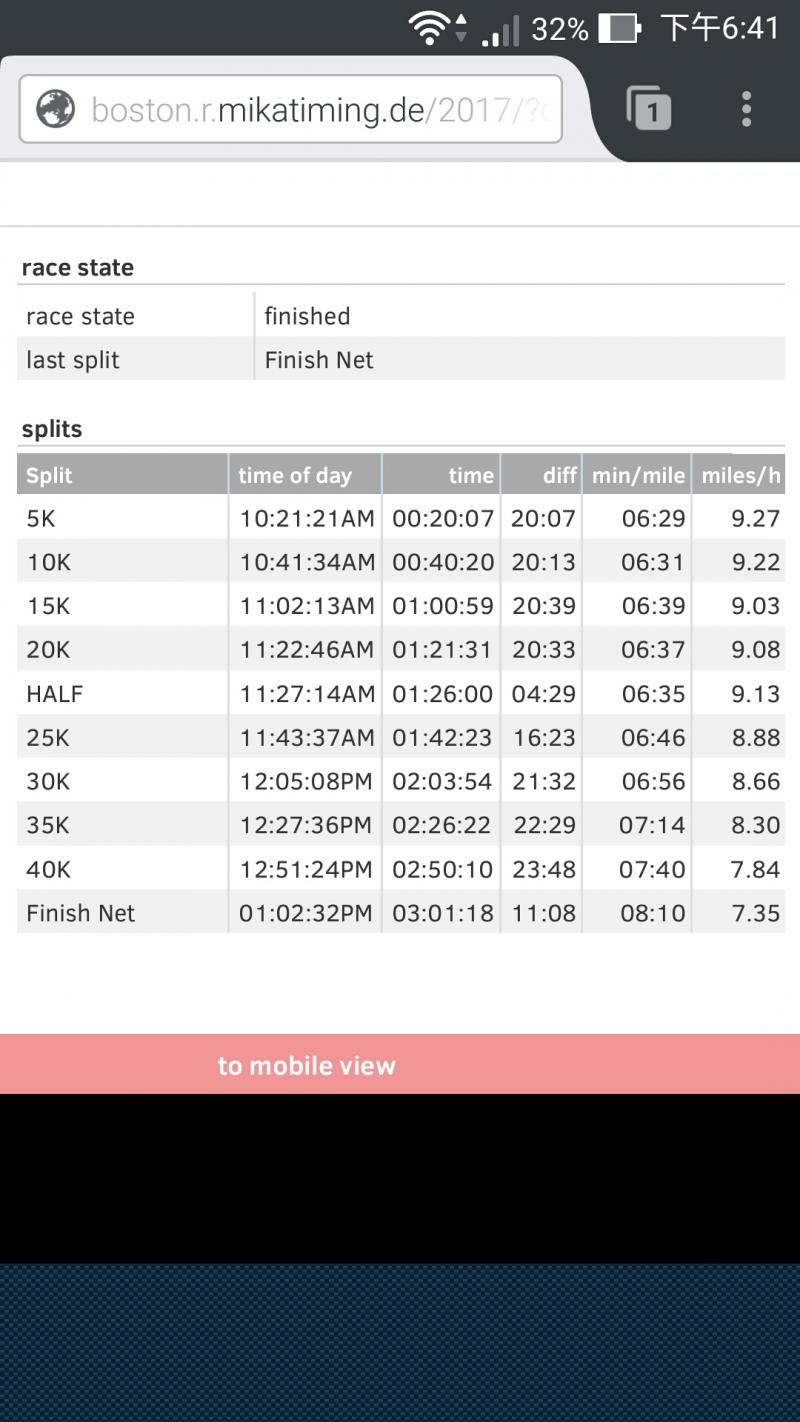Image resolution: width=800 pixels, height=1422 pixels.
Task: Tap the globe site info icon
Action: point(56,108)
